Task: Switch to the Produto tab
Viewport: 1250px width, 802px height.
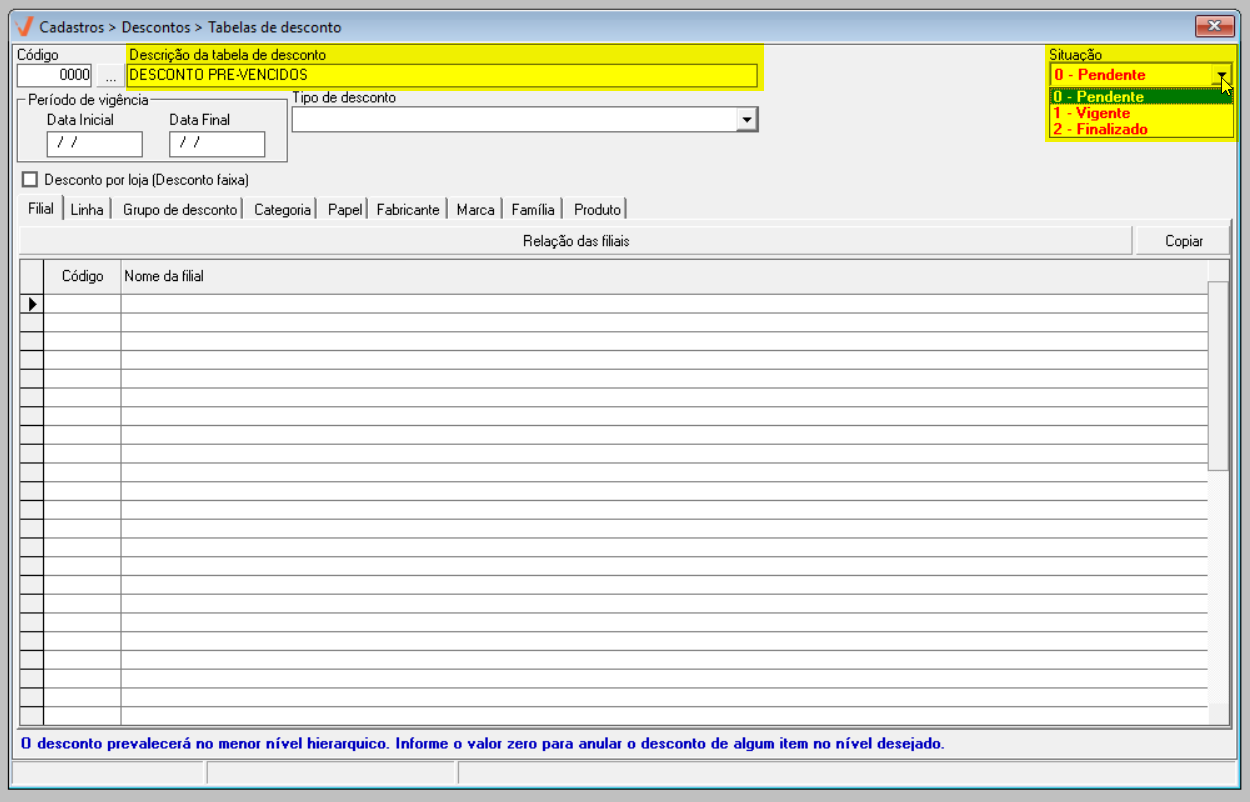Action: point(597,210)
